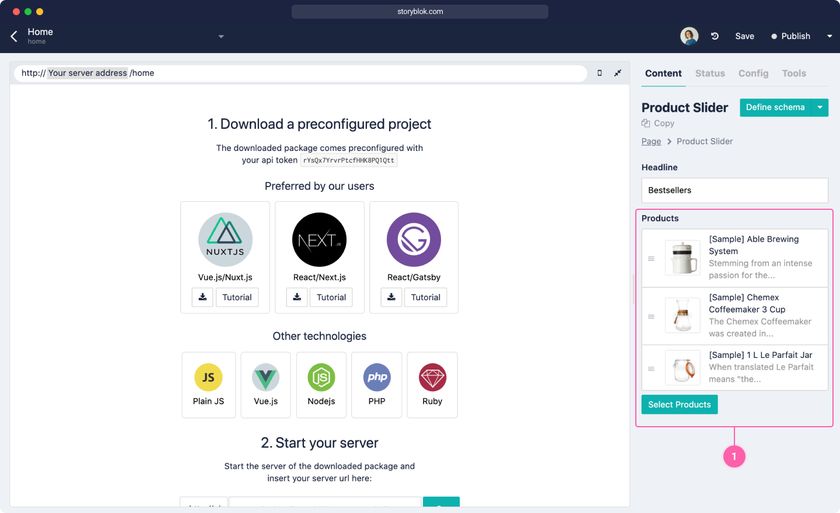Click the '[Sample] Chemex Coffeemaker 3 Cup' title
Screen dimensions: 840x513
tap(747, 303)
